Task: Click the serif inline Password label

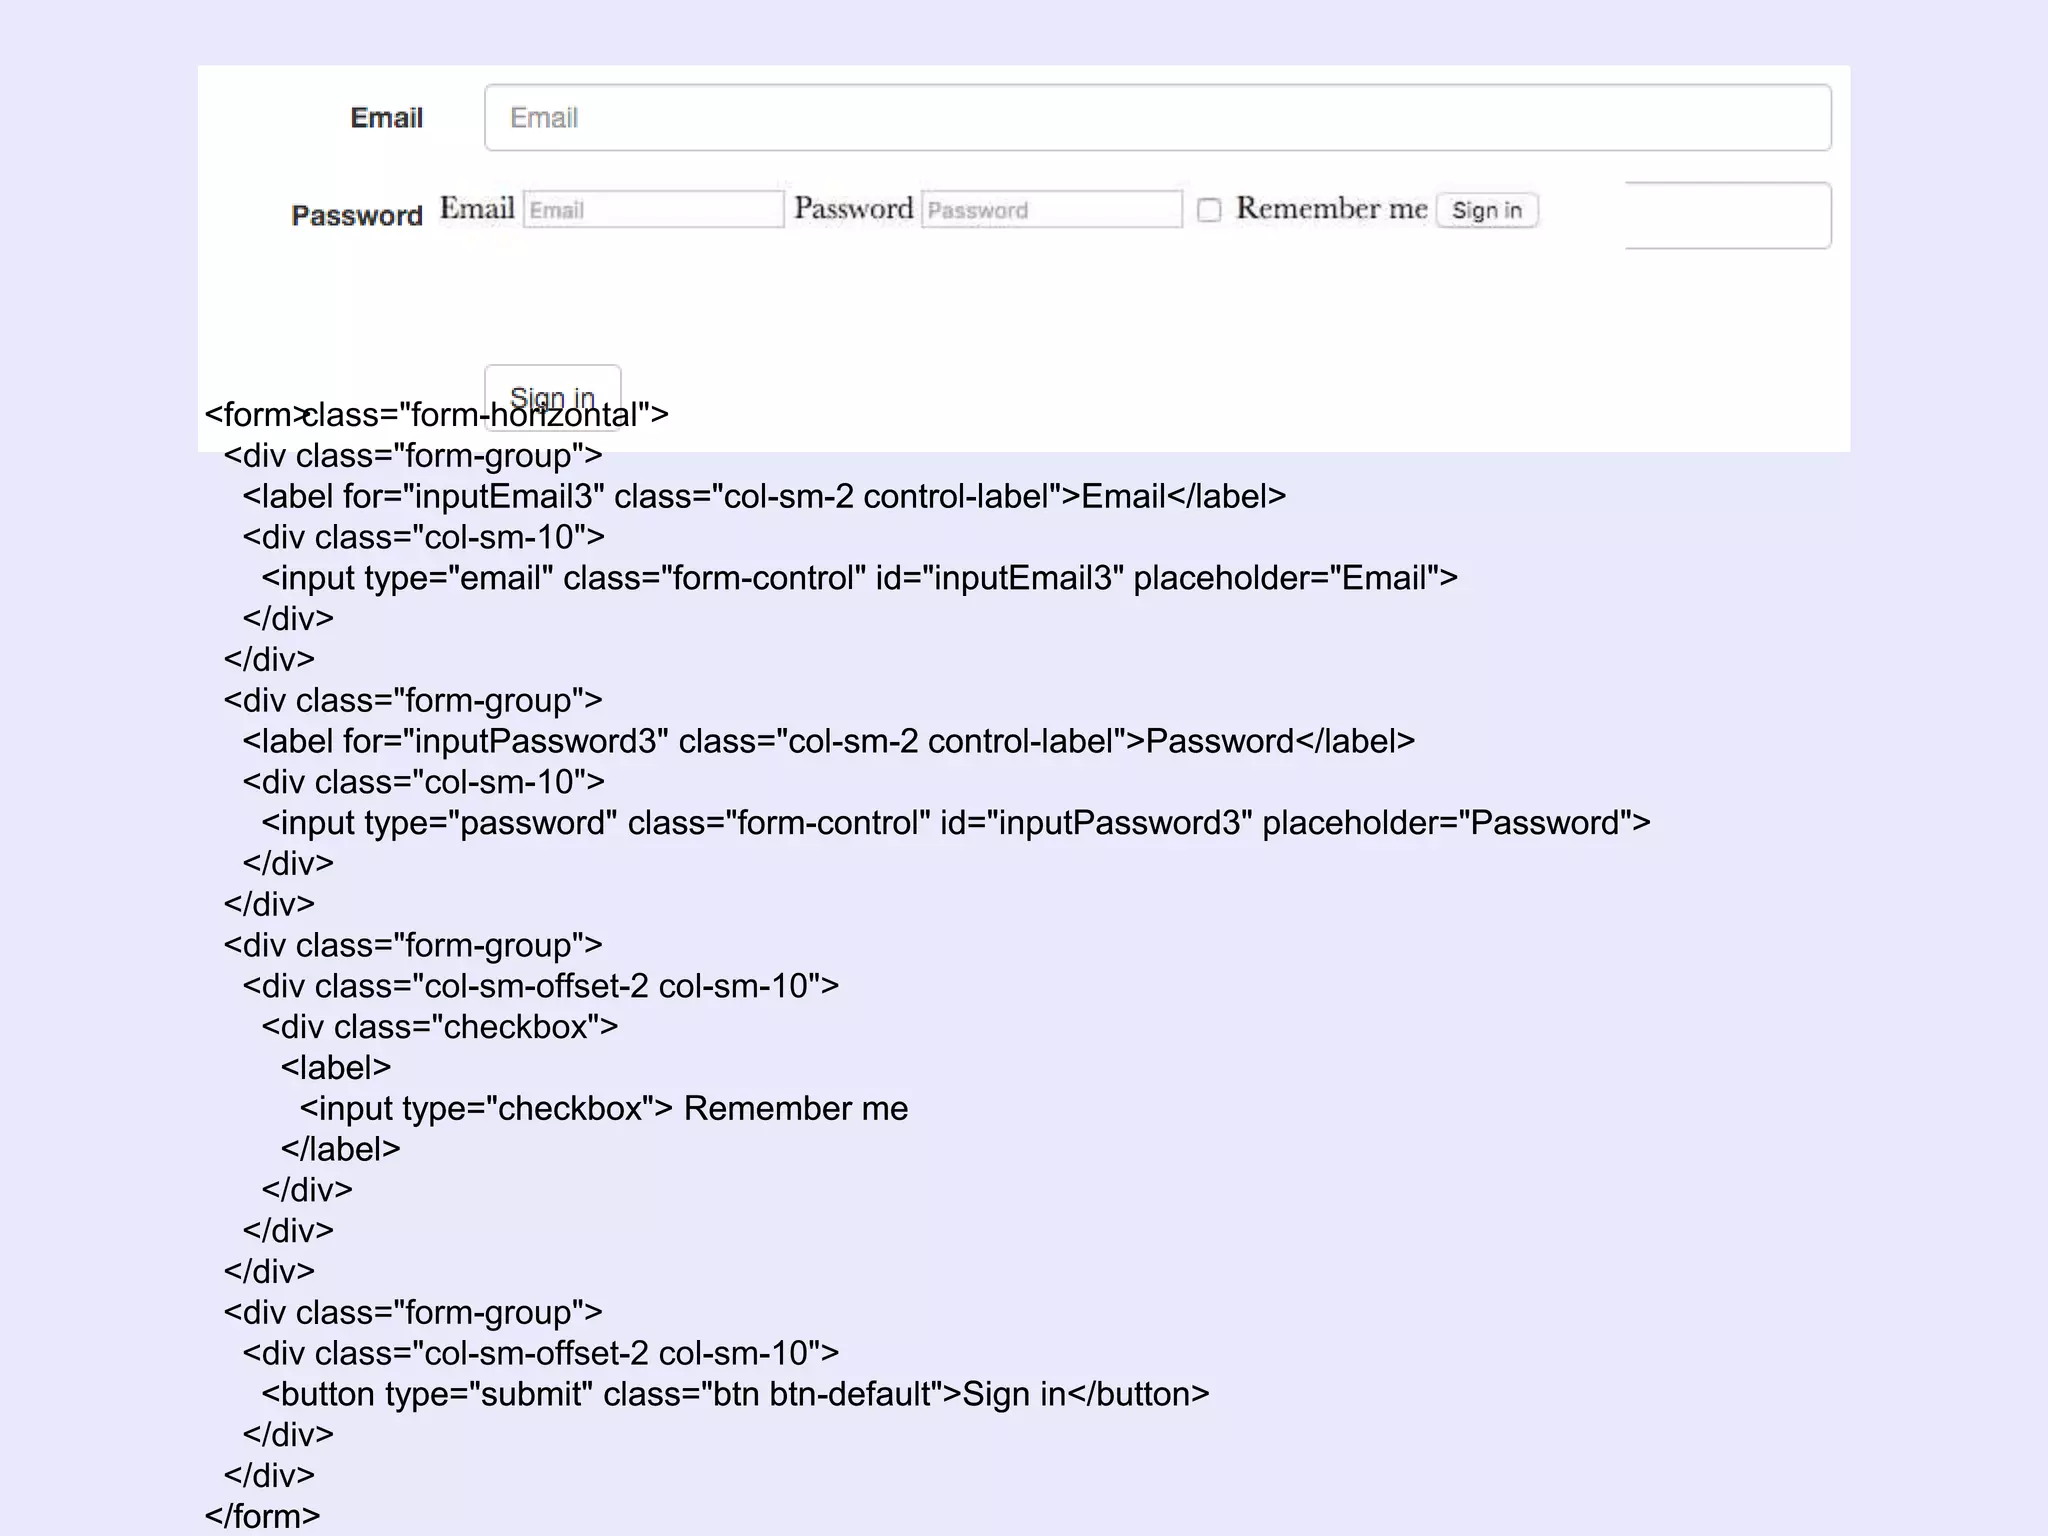Action: [853, 208]
